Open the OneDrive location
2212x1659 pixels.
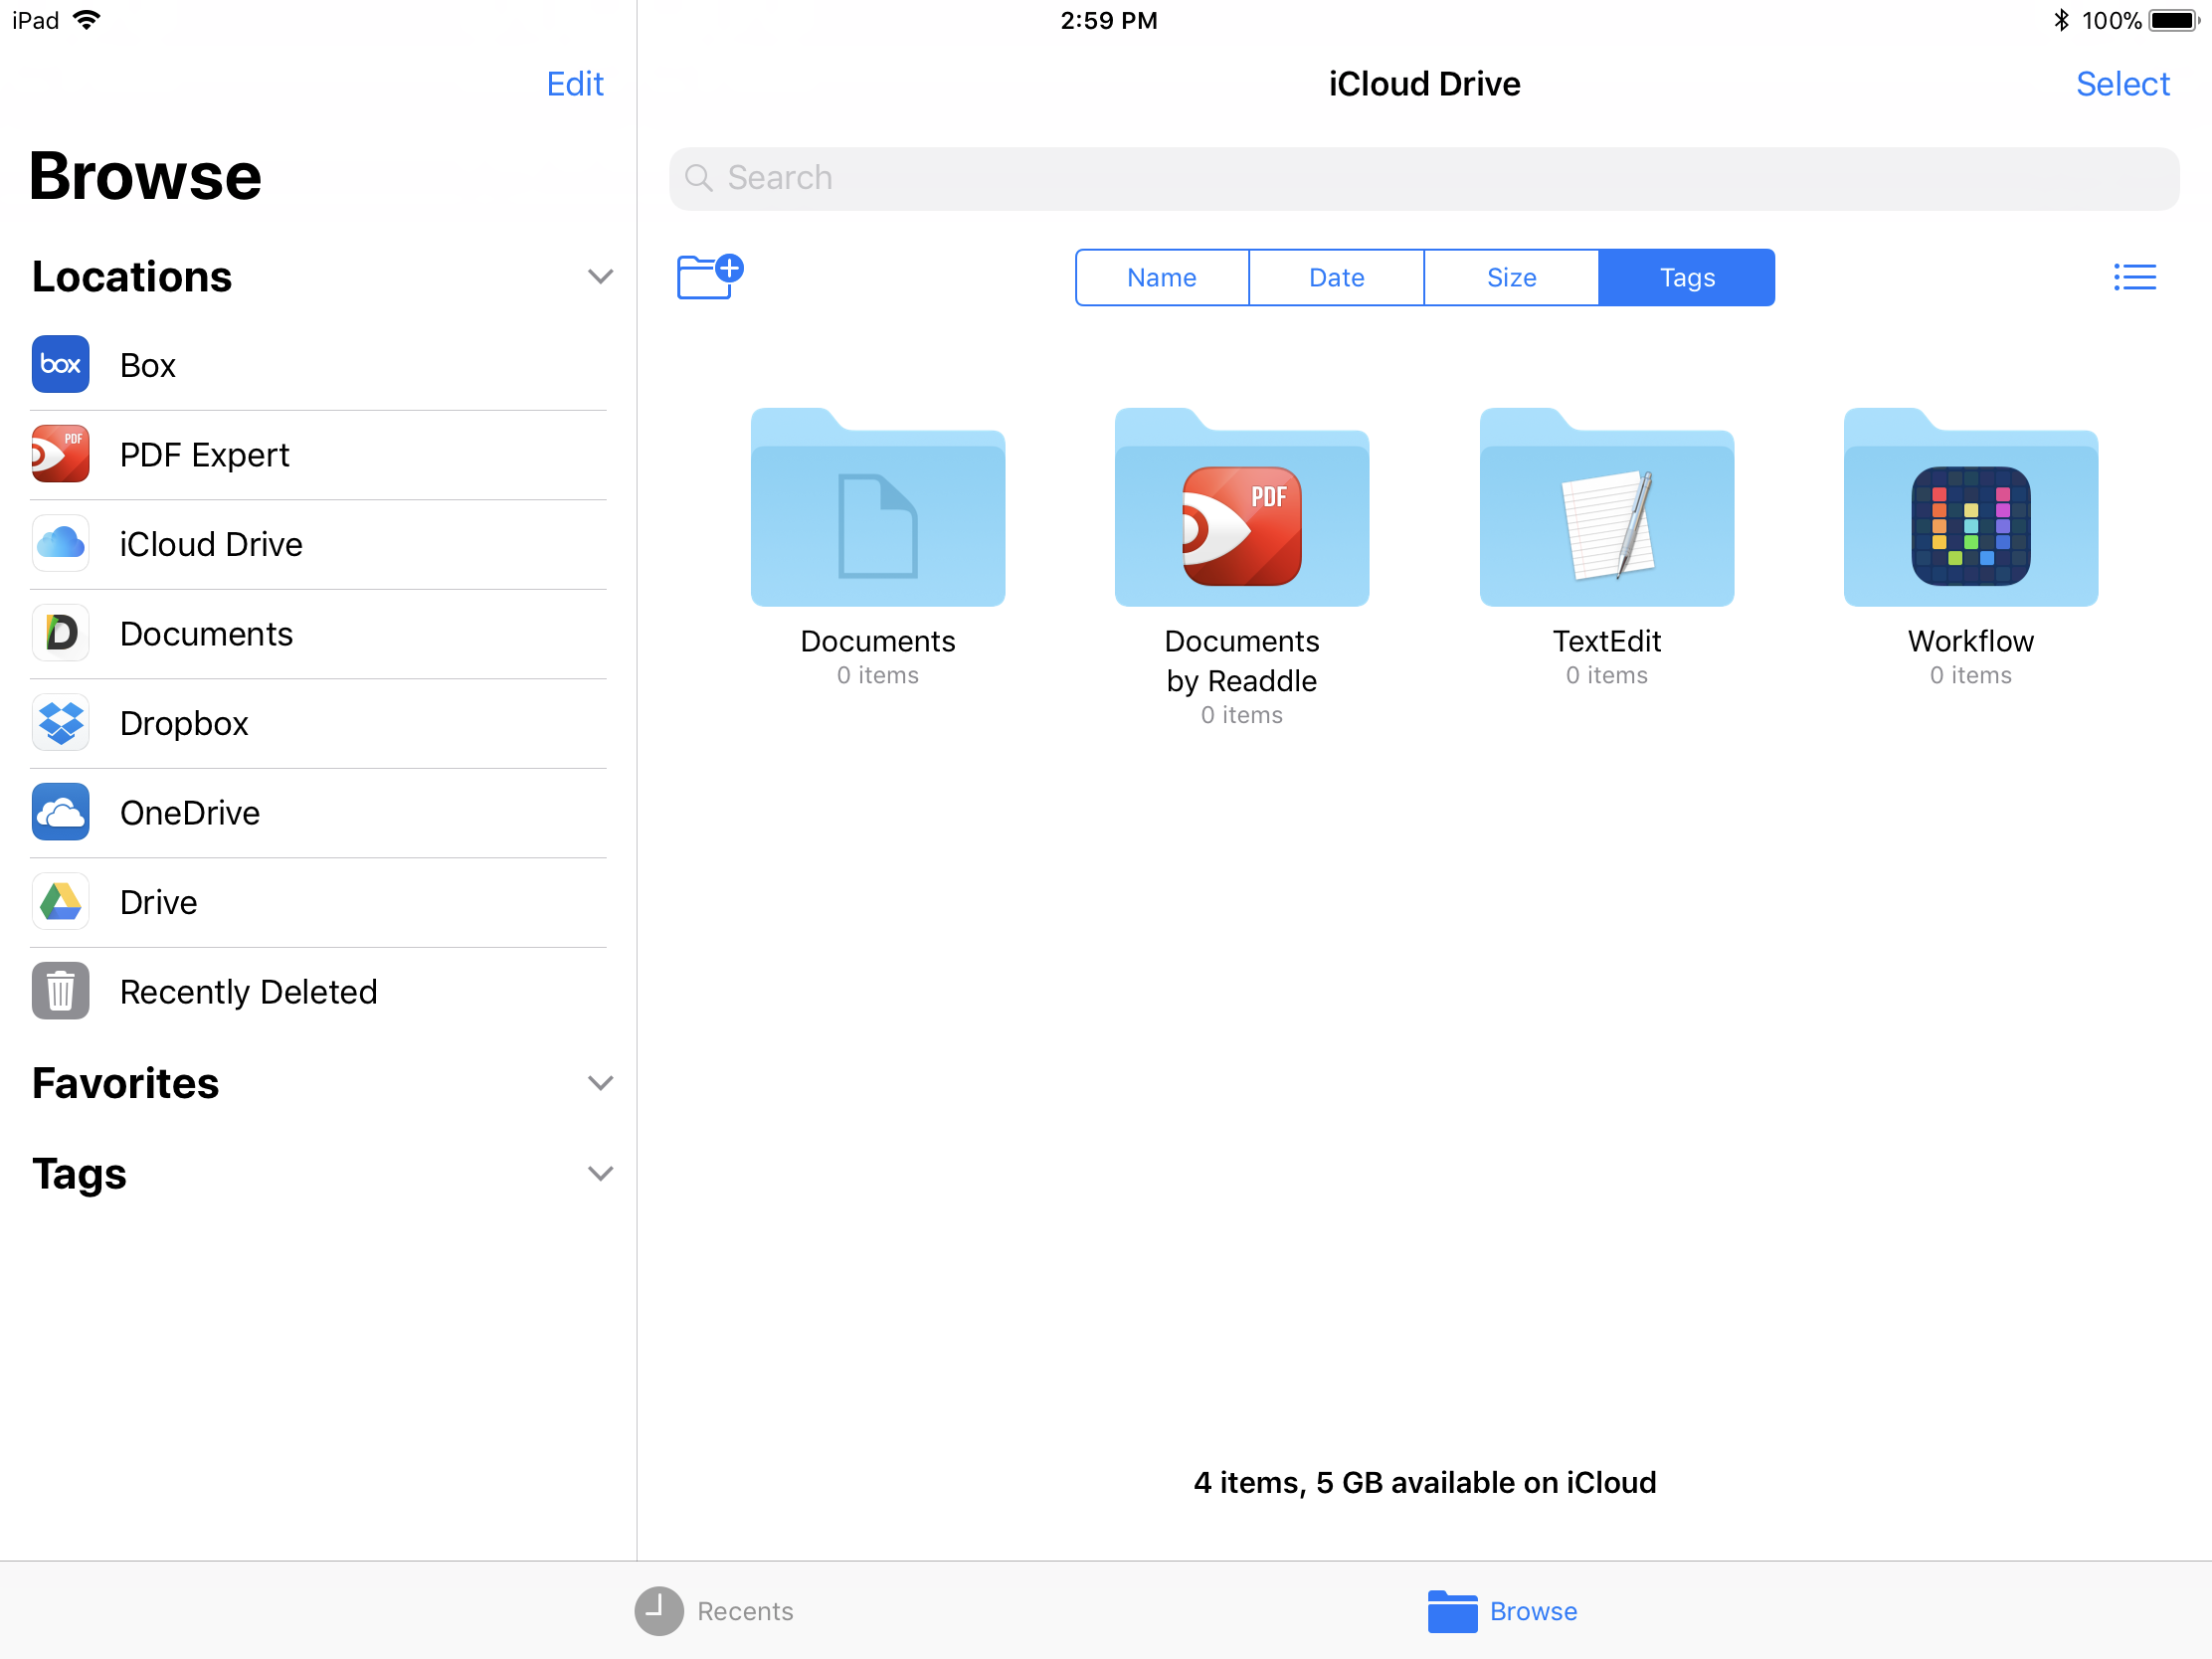pyautogui.click(x=189, y=813)
